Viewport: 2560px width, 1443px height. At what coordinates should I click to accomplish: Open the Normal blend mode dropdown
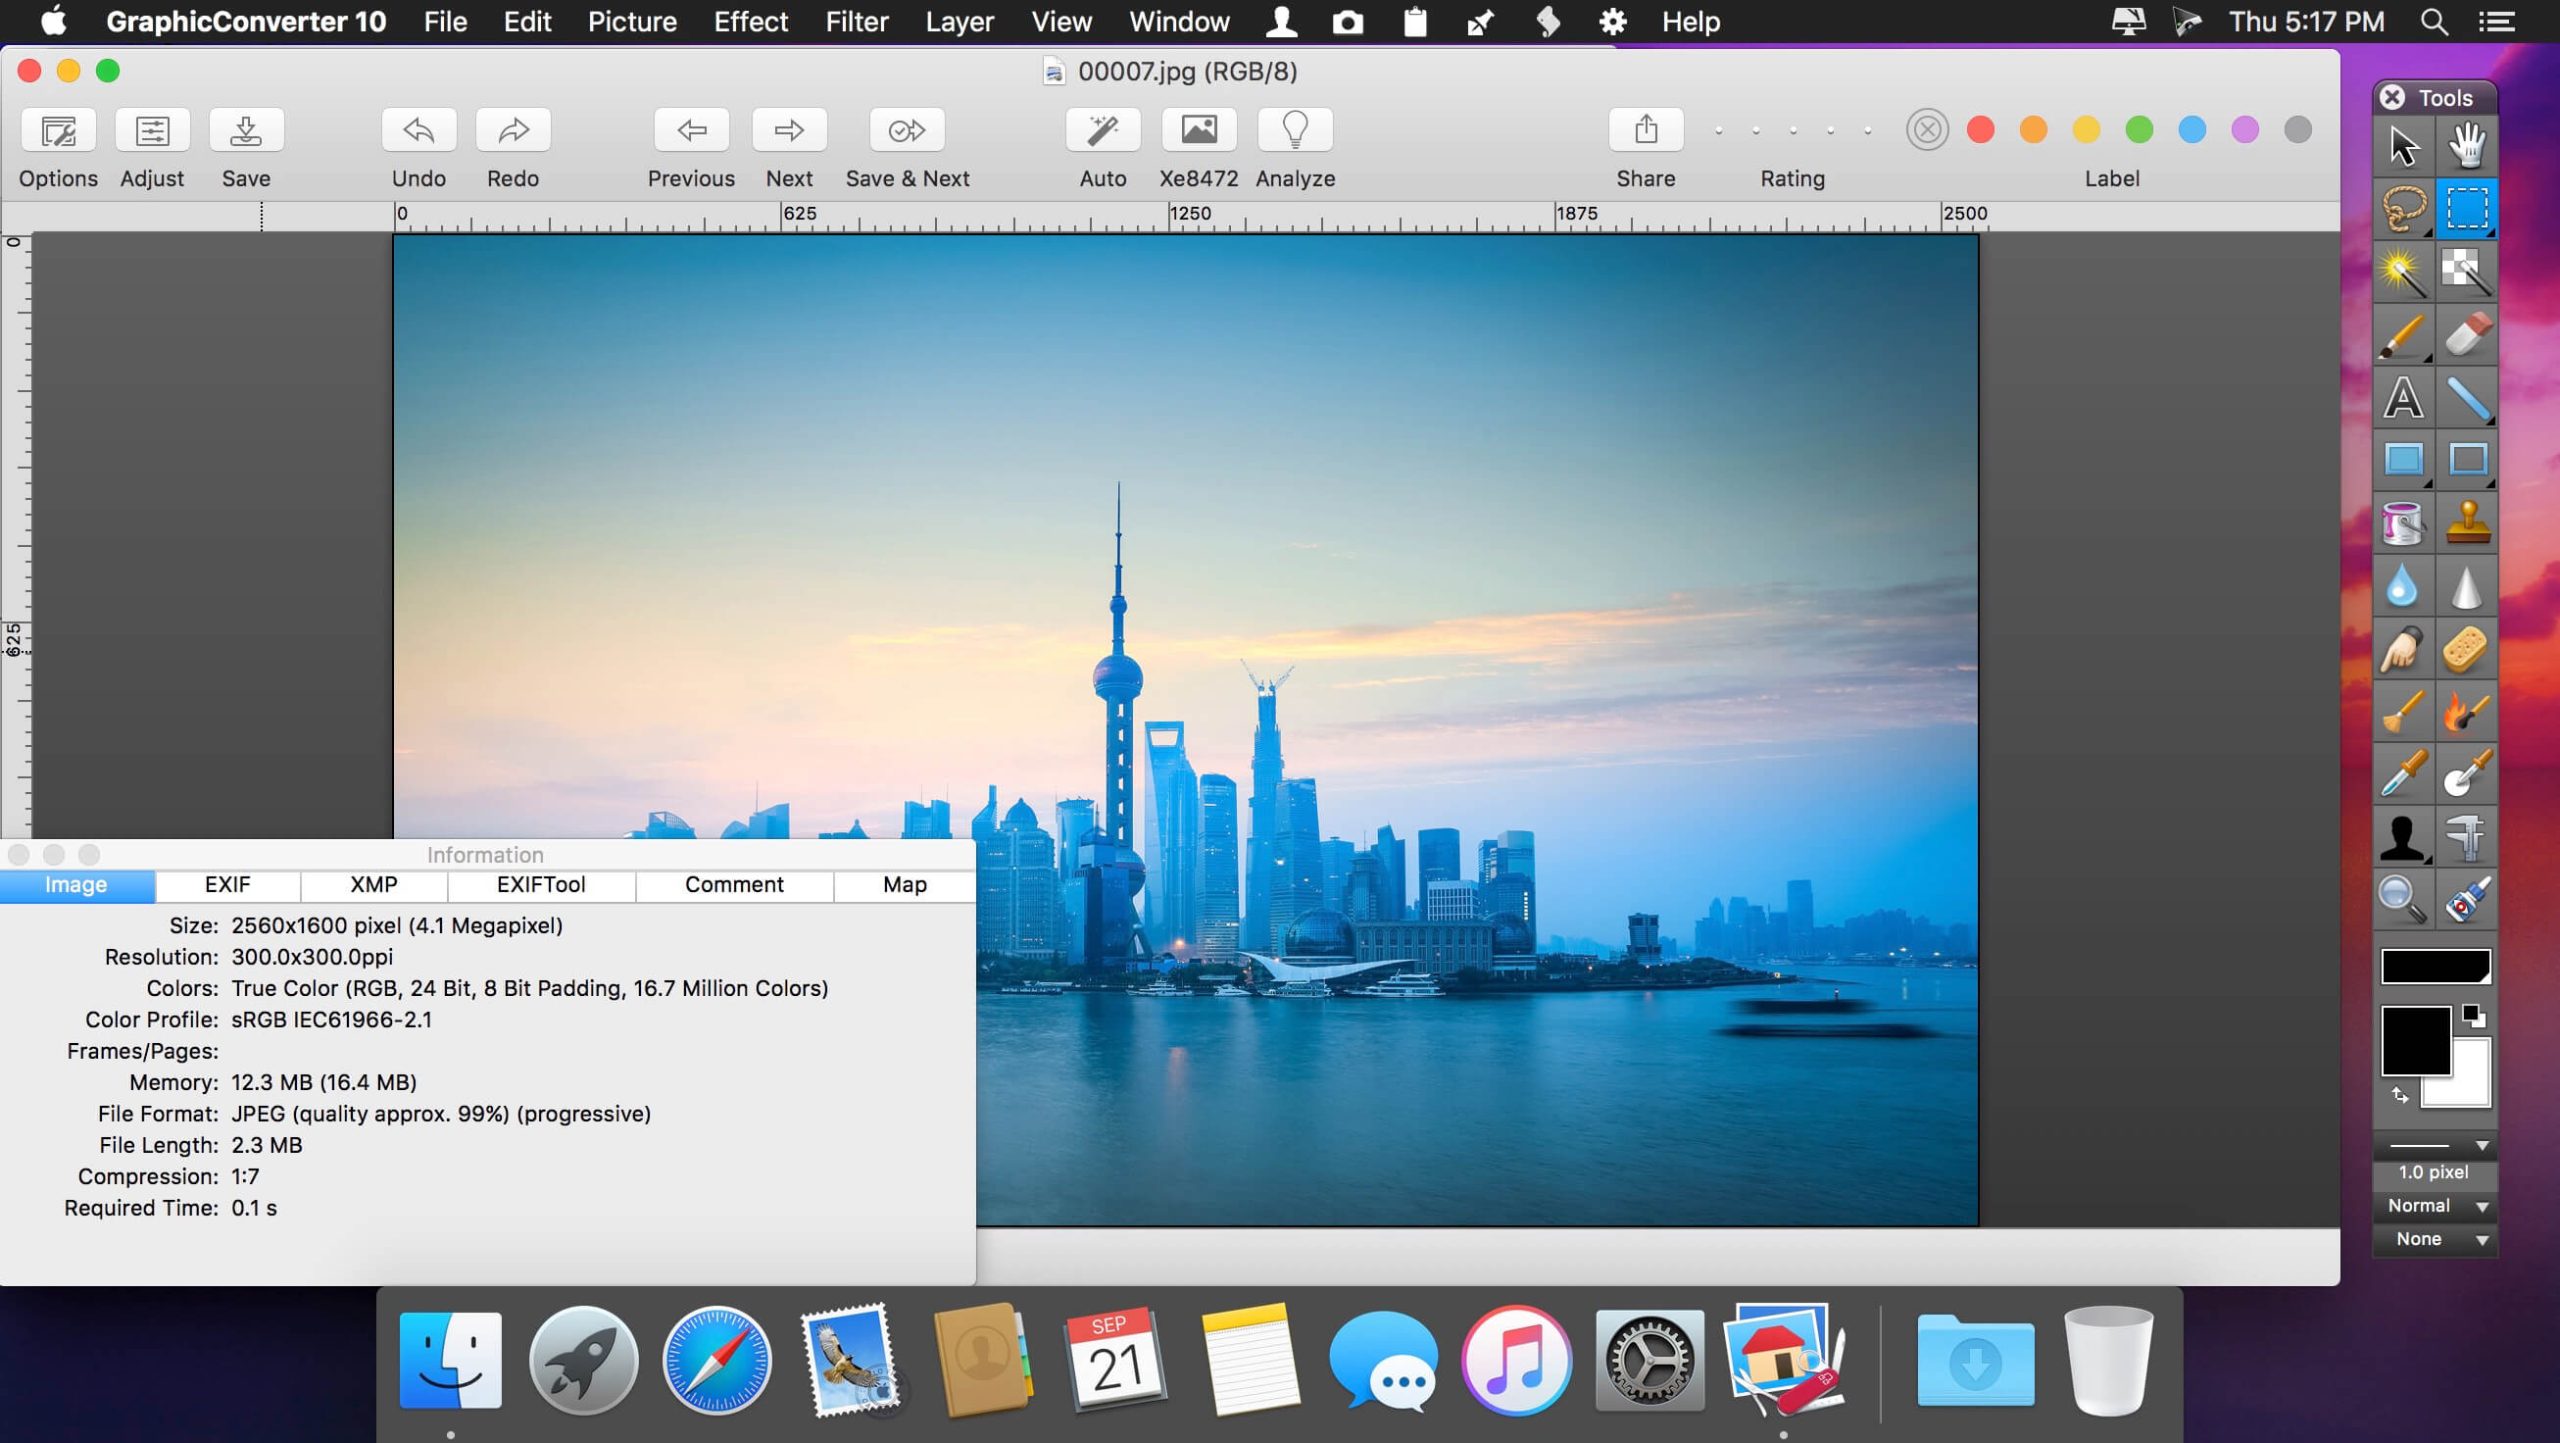[x=2434, y=1205]
